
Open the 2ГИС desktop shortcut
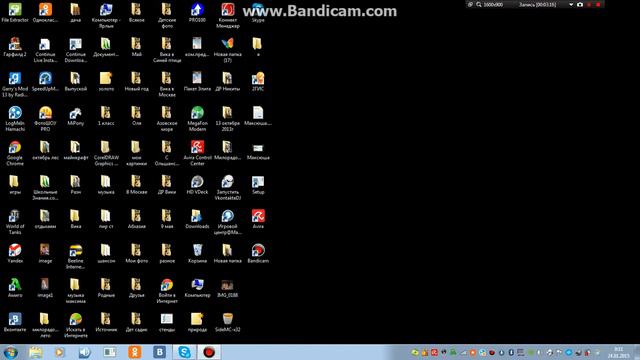pyautogui.click(x=258, y=82)
